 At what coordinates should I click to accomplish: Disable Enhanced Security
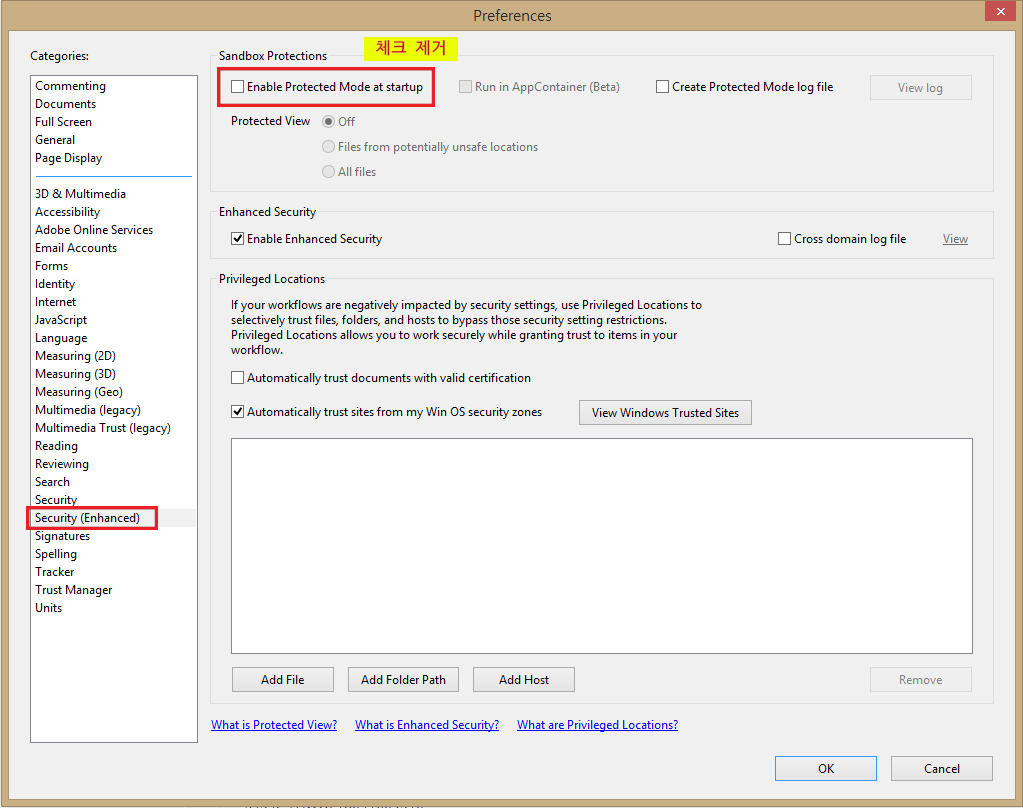[x=237, y=238]
